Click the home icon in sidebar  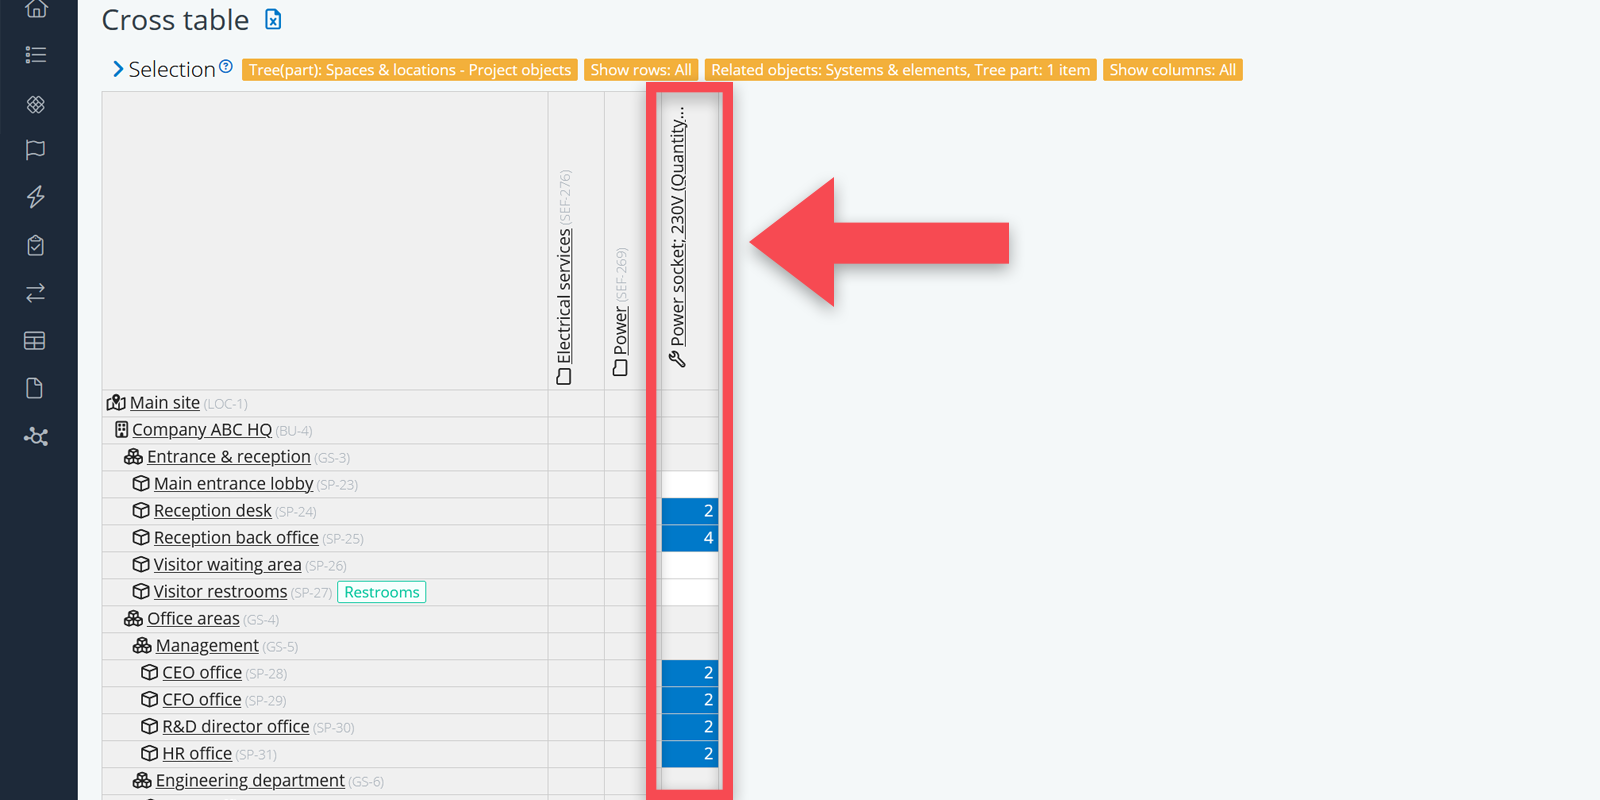point(36,9)
